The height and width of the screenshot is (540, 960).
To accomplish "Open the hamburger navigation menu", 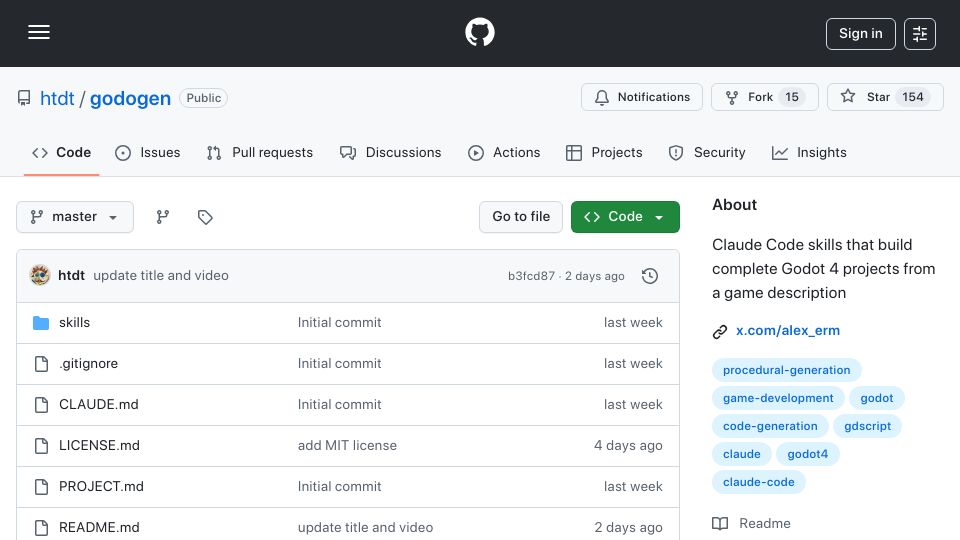I will 39,32.
